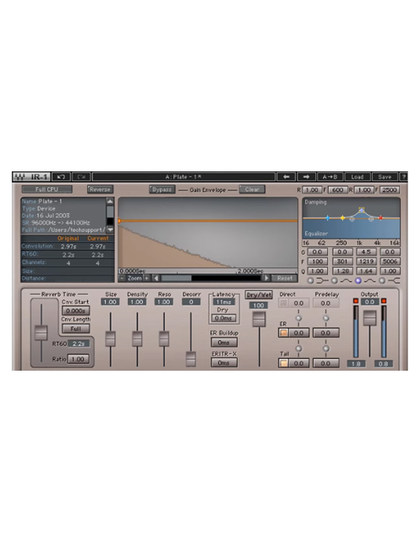Toggle the Dry/Wet mode button
The width and height of the screenshot is (420, 560).
(x=259, y=295)
